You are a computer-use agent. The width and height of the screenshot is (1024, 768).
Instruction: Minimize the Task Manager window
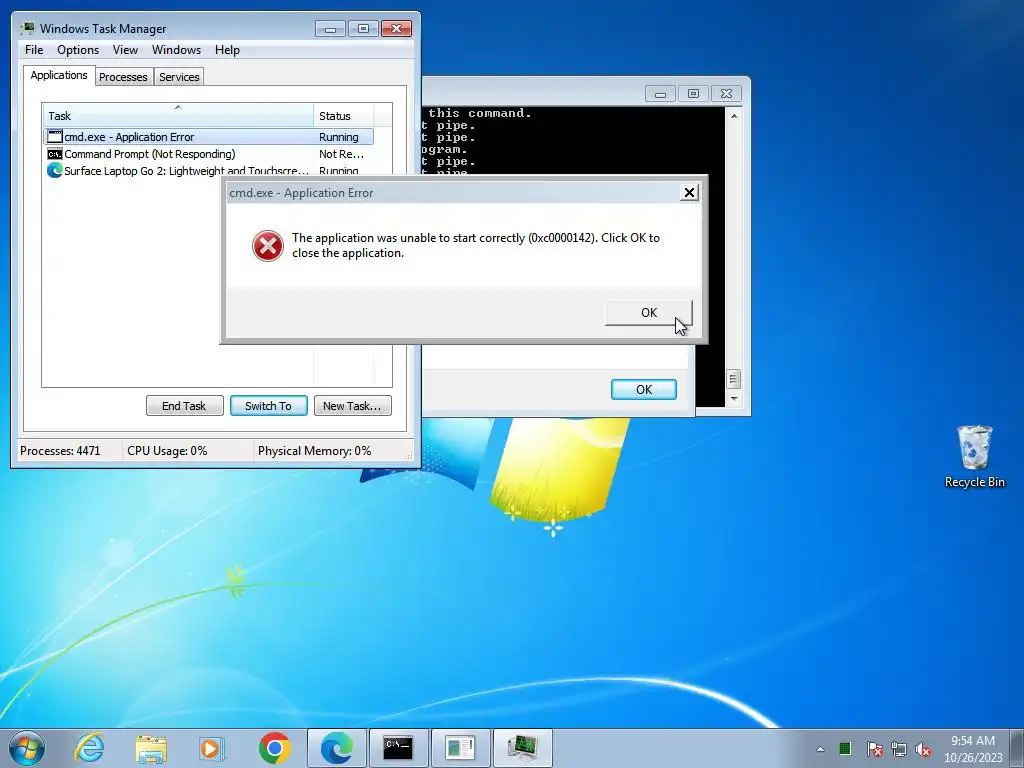tap(330, 29)
